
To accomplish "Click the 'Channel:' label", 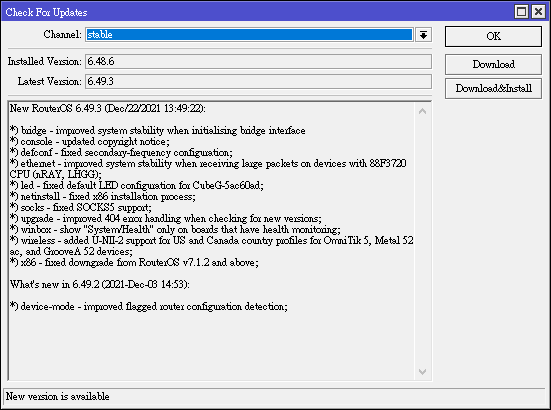I will click(x=63, y=34).
